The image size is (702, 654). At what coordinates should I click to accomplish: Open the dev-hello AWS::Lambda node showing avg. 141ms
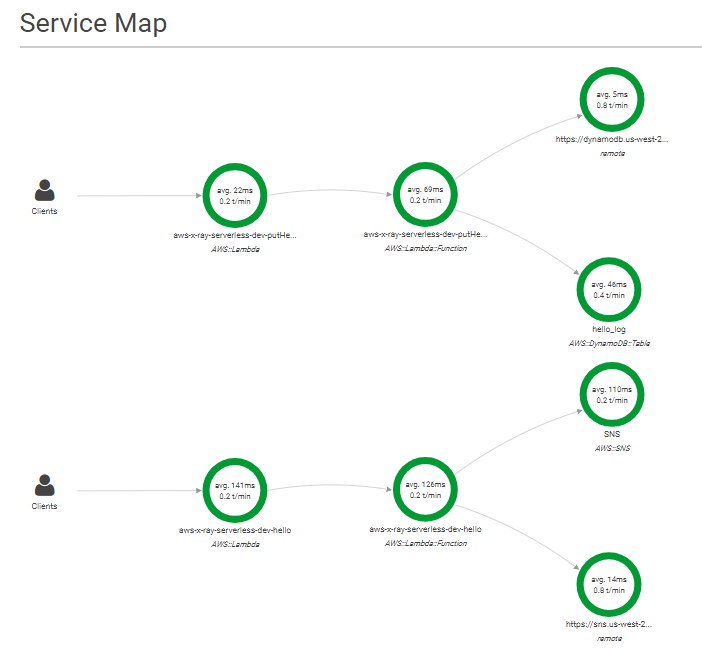coord(235,491)
